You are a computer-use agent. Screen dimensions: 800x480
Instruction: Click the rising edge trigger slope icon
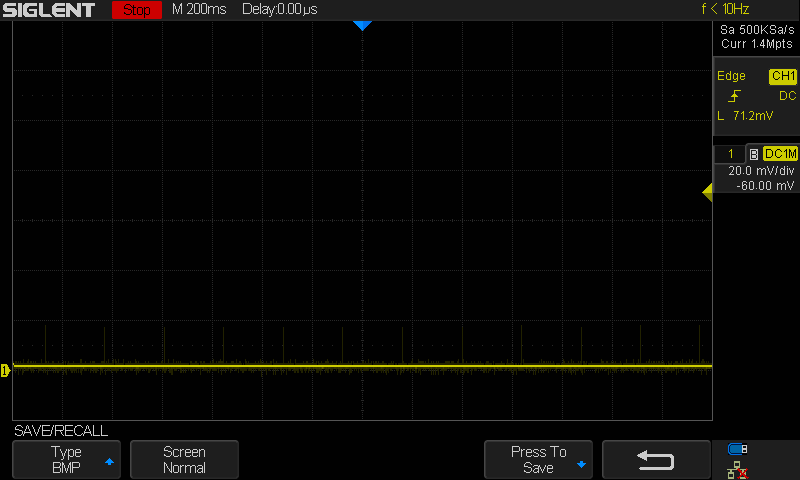coord(734,96)
